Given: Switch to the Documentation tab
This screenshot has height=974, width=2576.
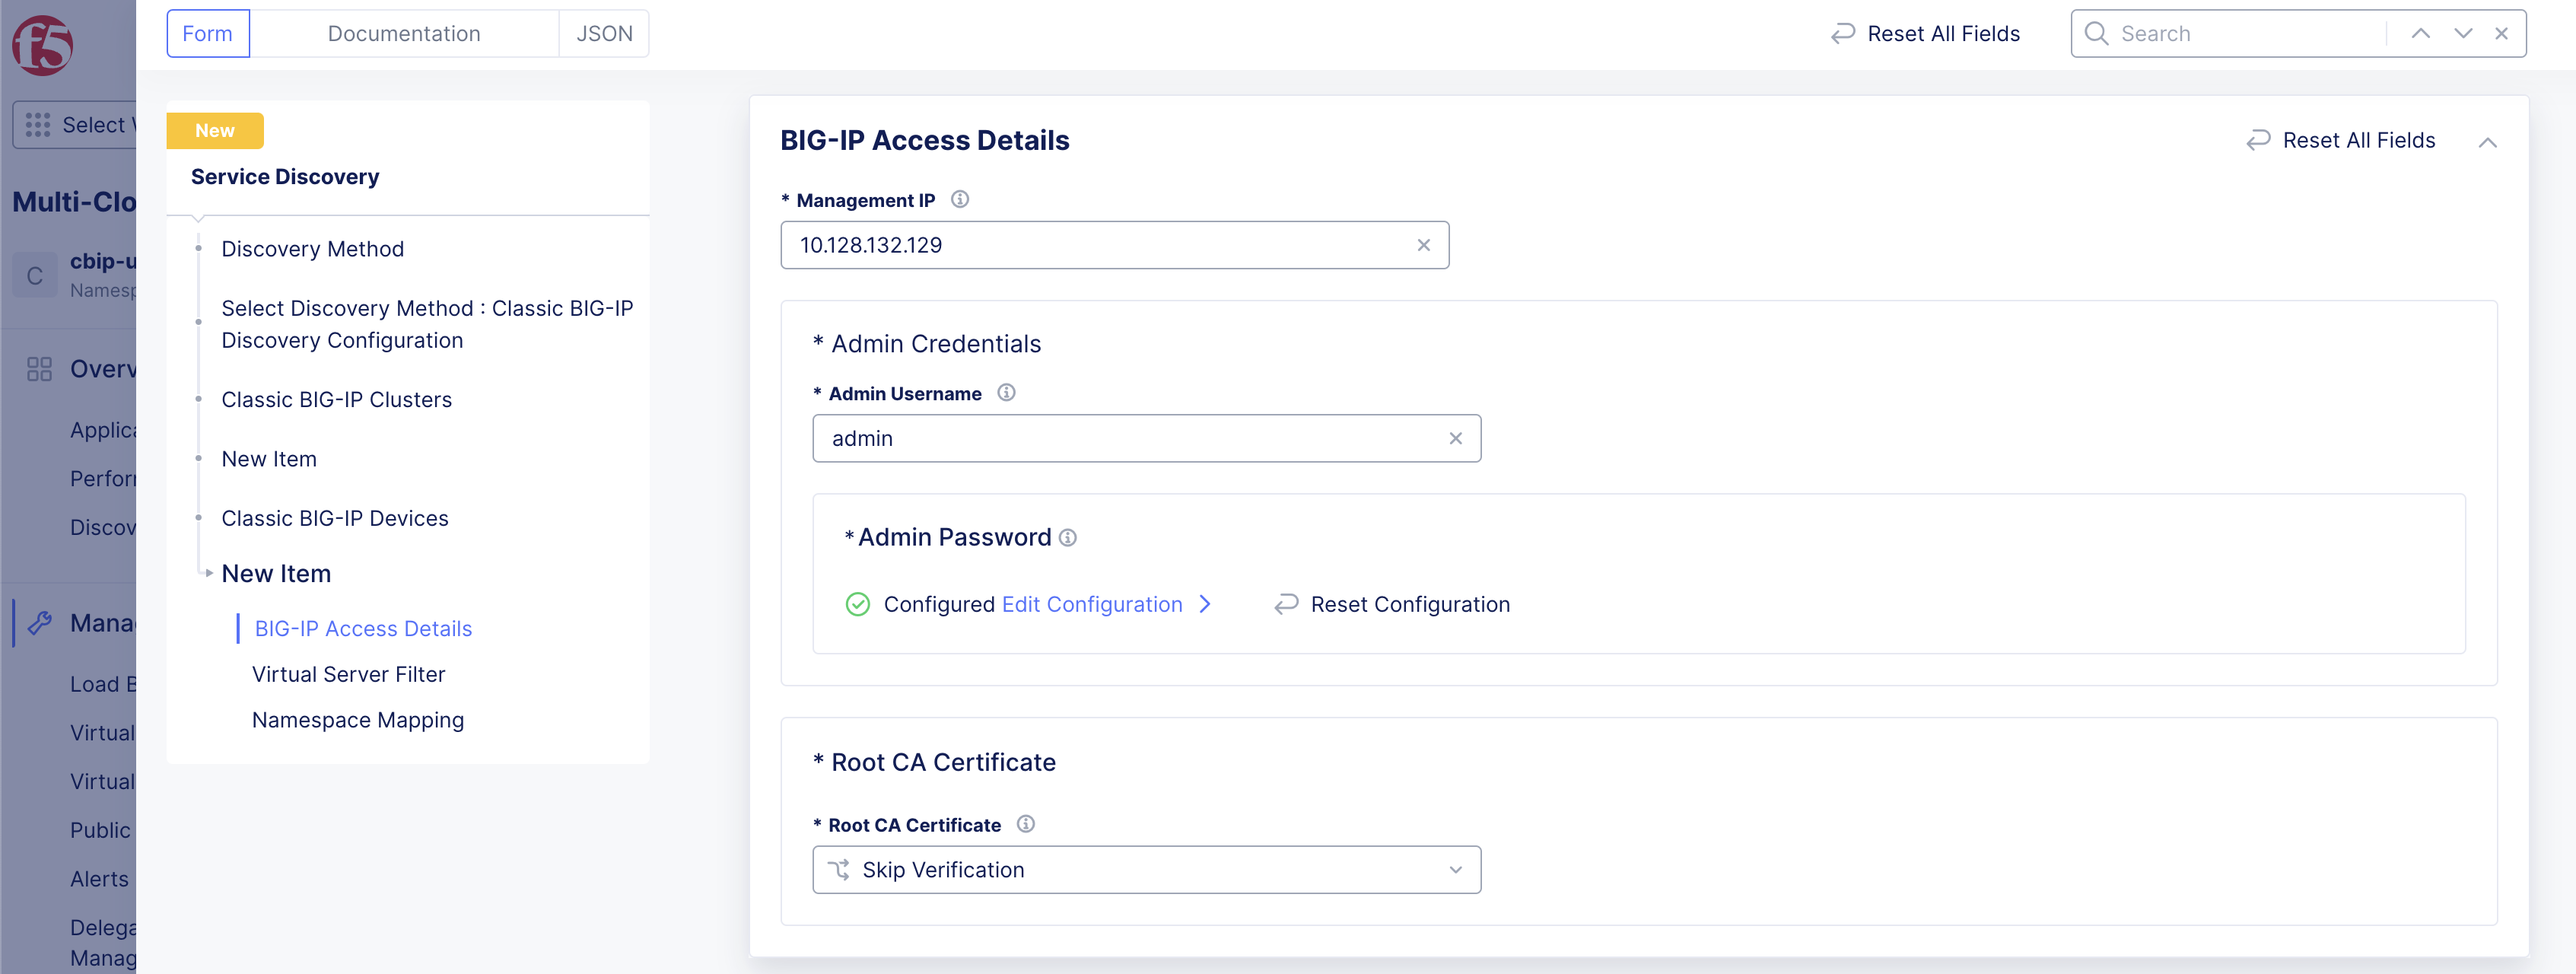Looking at the screenshot, I should coord(404,34).
